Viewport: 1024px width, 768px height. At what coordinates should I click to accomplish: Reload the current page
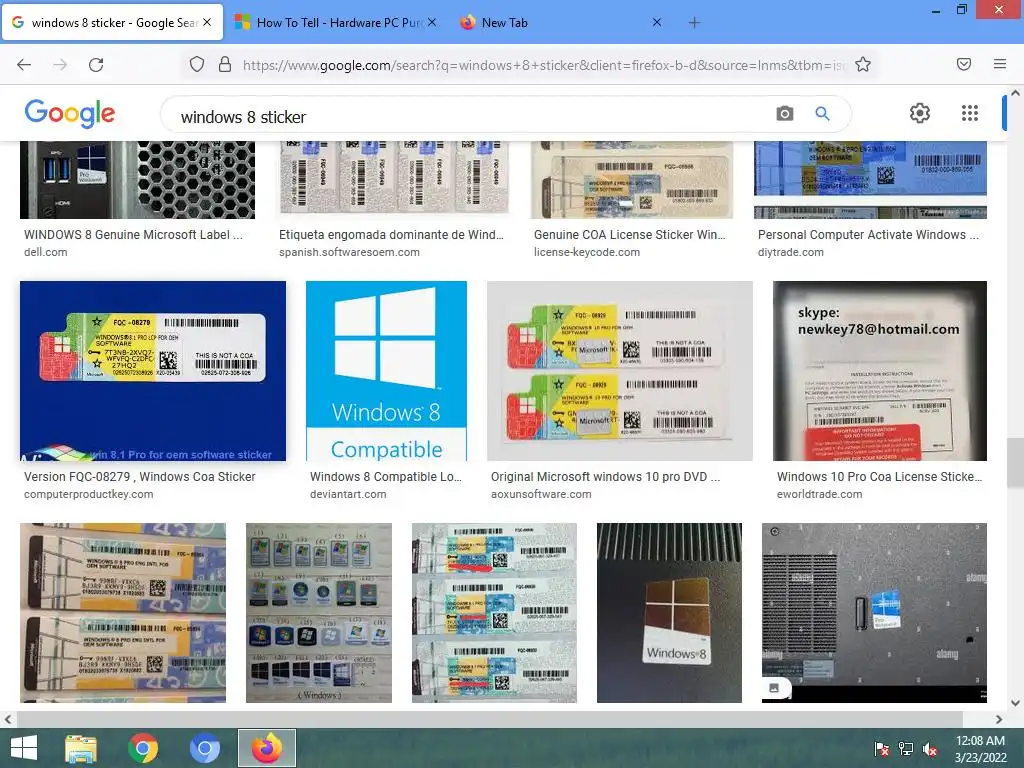[96, 65]
